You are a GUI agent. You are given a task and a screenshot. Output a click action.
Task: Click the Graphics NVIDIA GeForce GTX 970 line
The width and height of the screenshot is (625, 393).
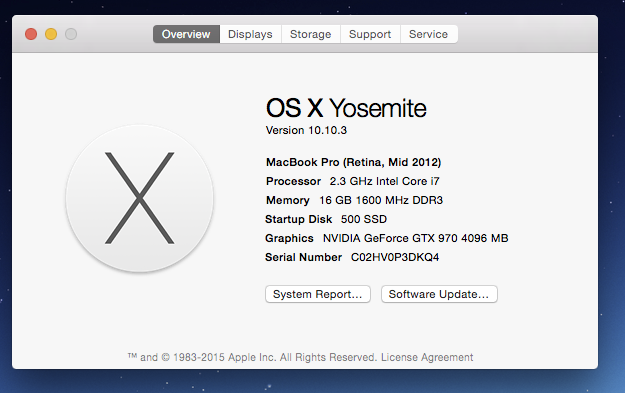pyautogui.click(x=387, y=238)
